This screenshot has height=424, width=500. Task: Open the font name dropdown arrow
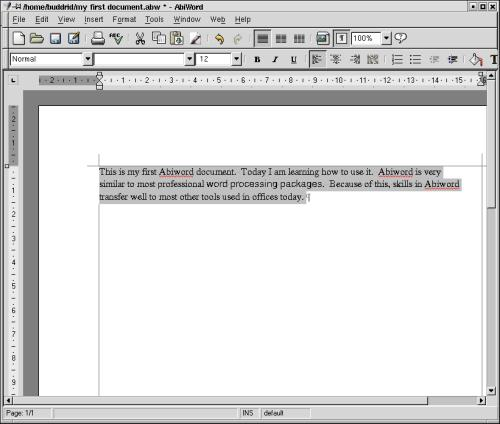[x=190, y=59]
